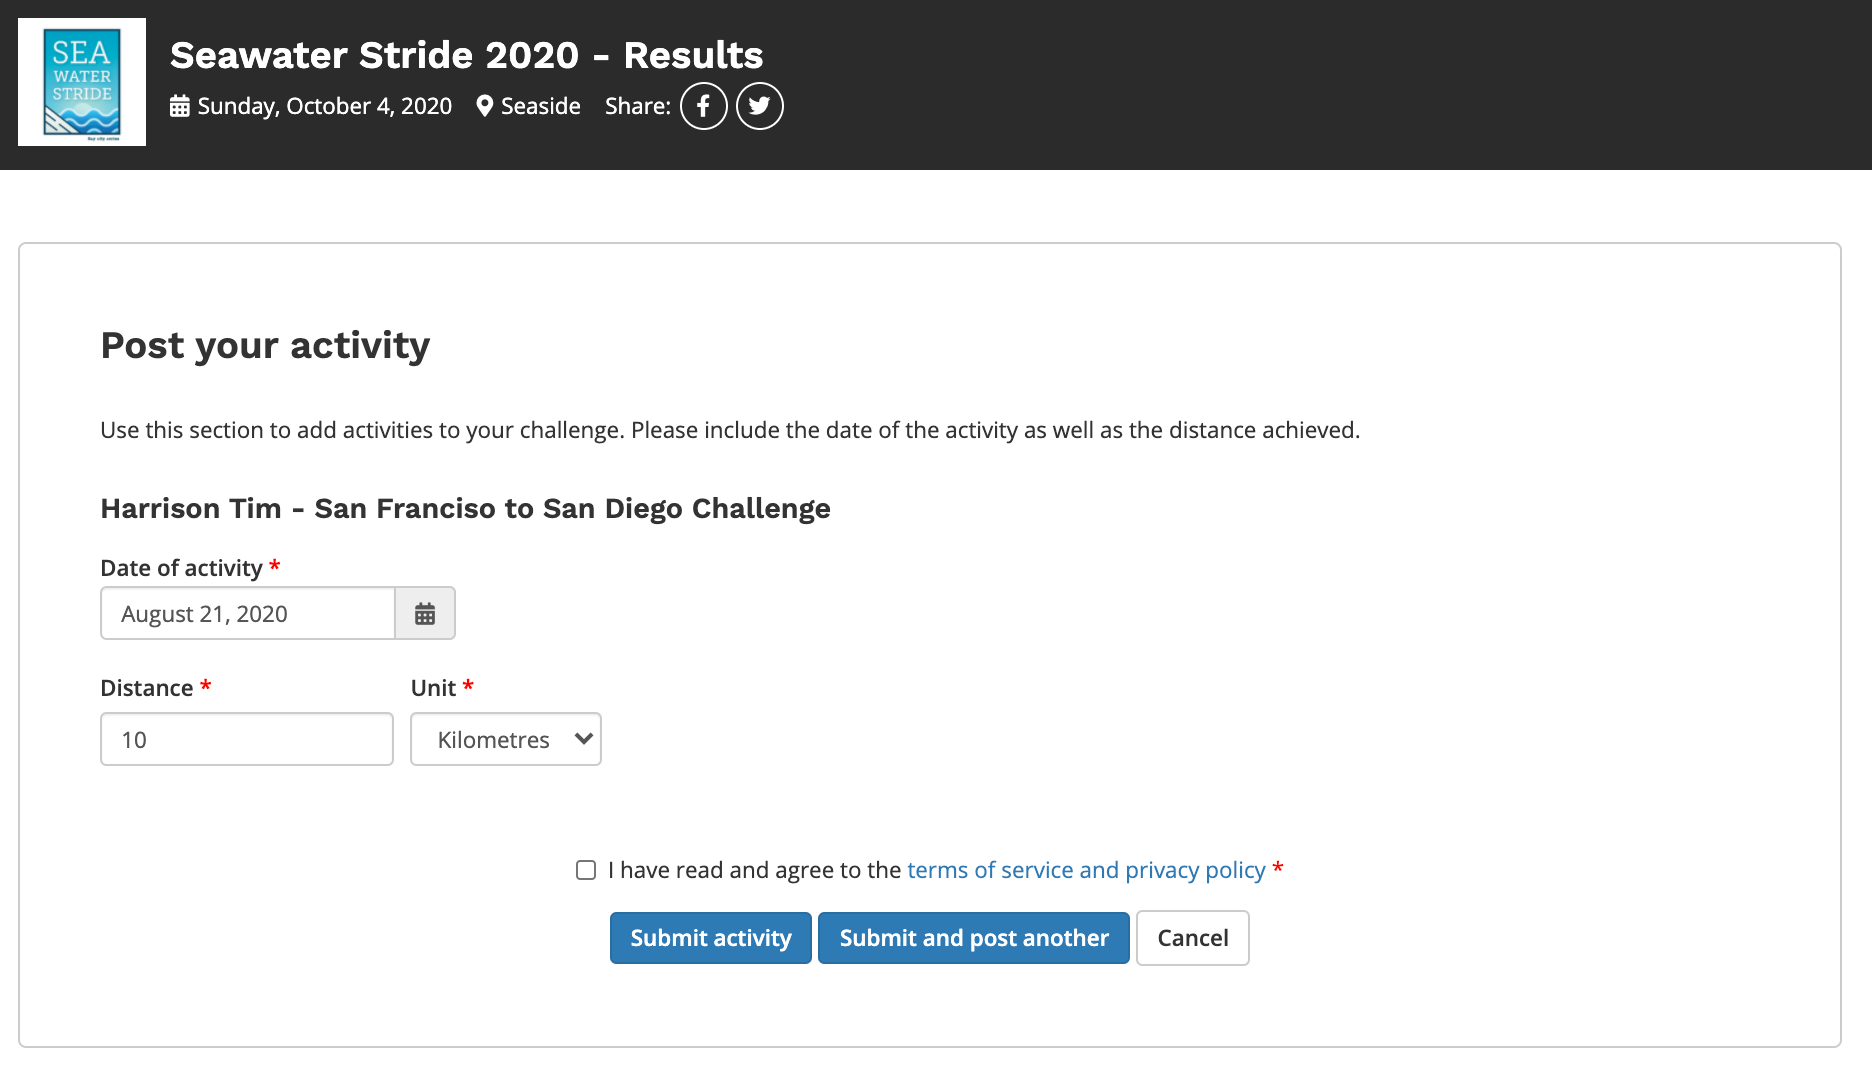Screen dimensions: 1872x1066
Task: Click the Seaside location text
Action: (x=540, y=106)
